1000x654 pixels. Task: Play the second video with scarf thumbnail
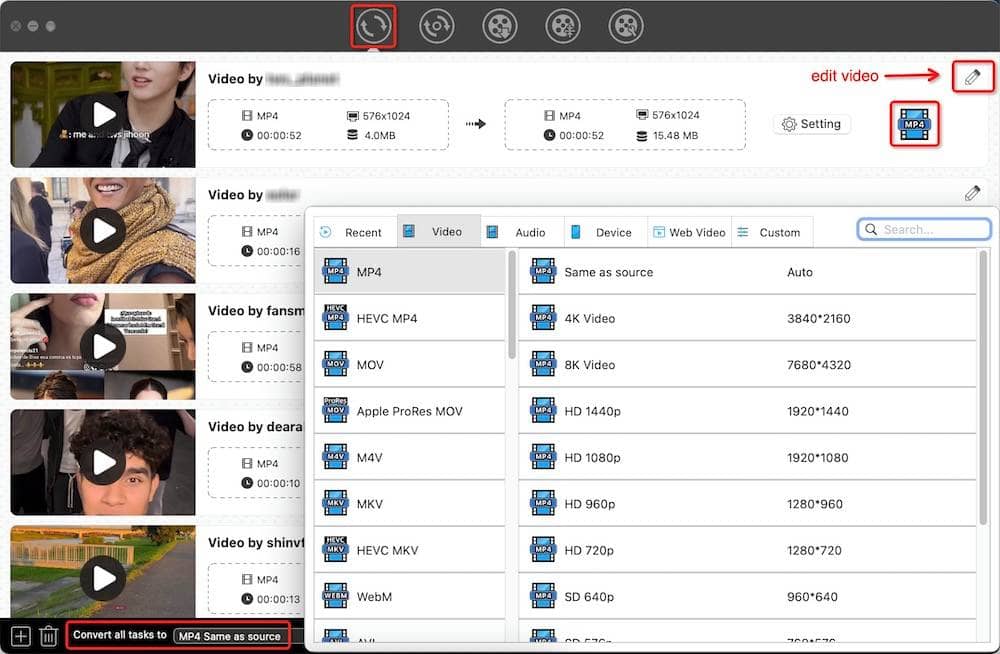click(103, 230)
